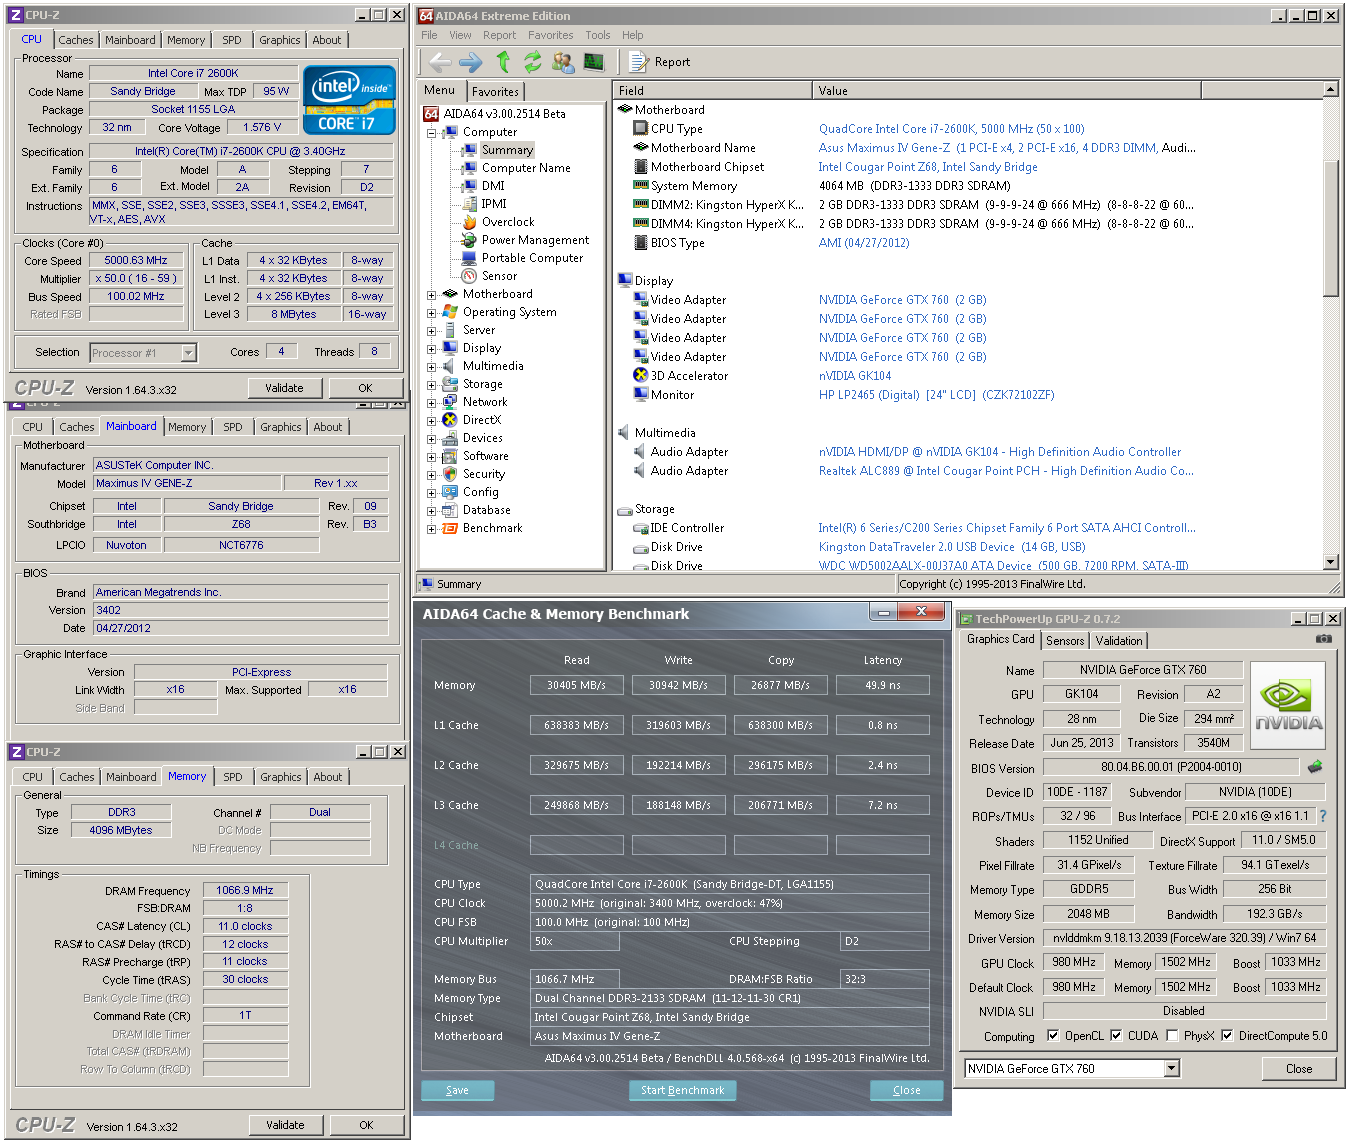
Task: Open the Help menu in AIDA64
Action: (633, 35)
